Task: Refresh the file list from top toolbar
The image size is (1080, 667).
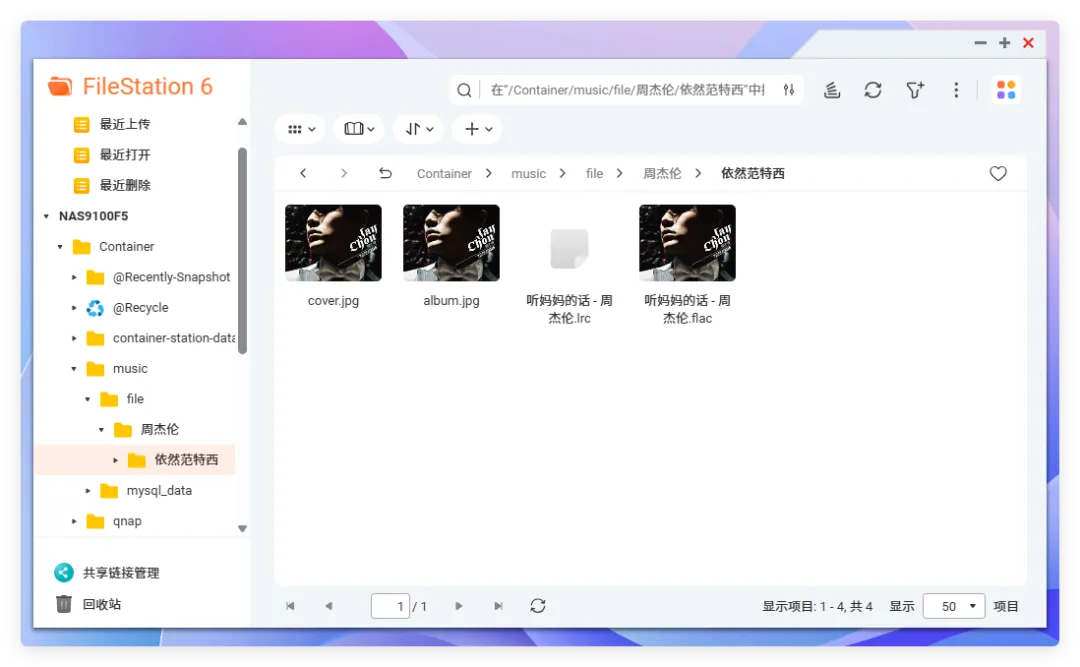Action: [873, 90]
